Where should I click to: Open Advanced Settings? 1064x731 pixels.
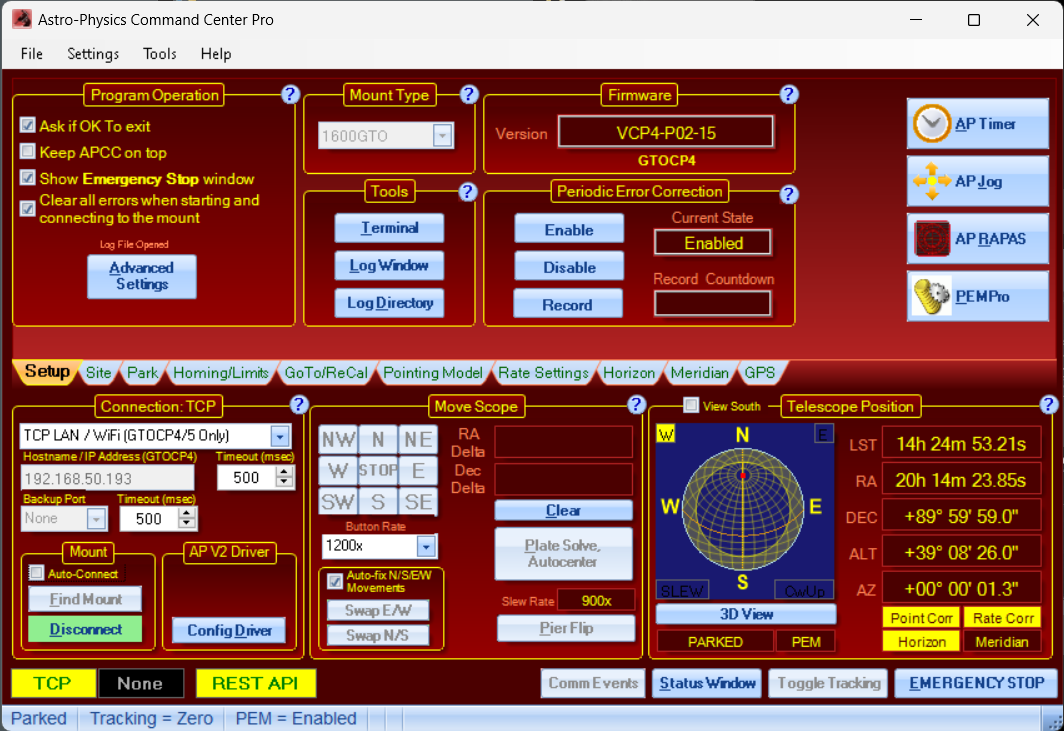pyautogui.click(x=142, y=276)
